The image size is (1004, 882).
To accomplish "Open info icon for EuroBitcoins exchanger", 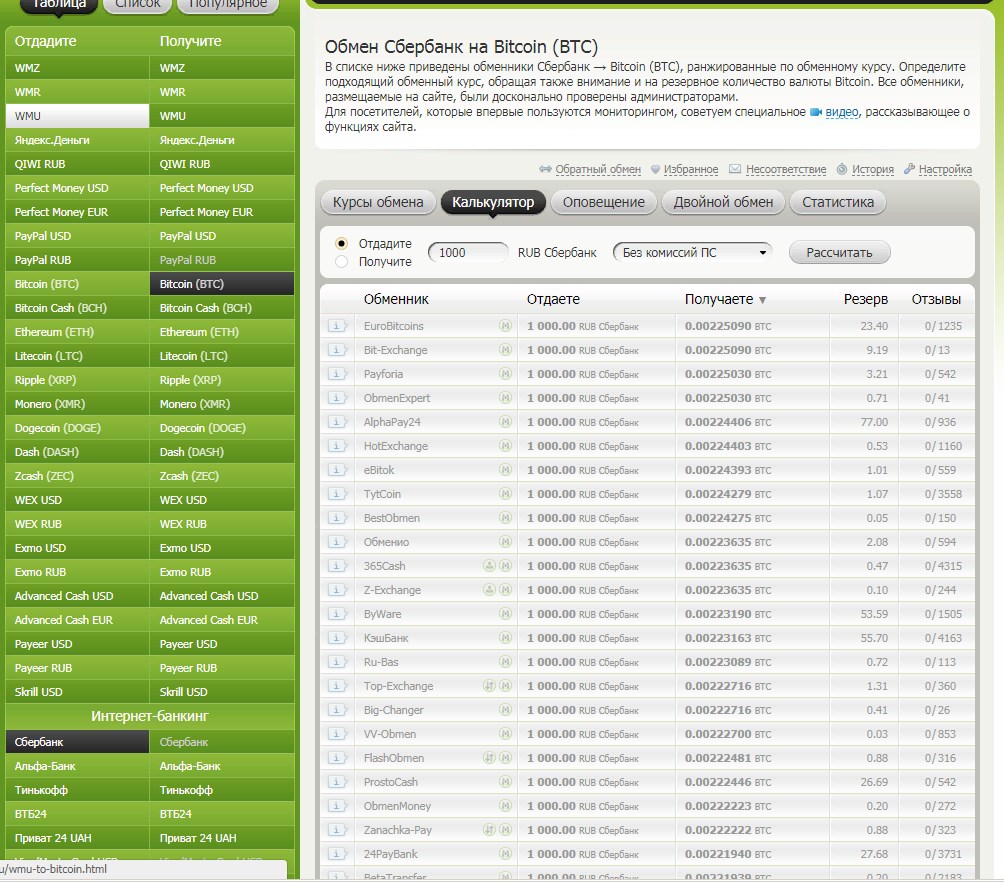I will pos(337,326).
